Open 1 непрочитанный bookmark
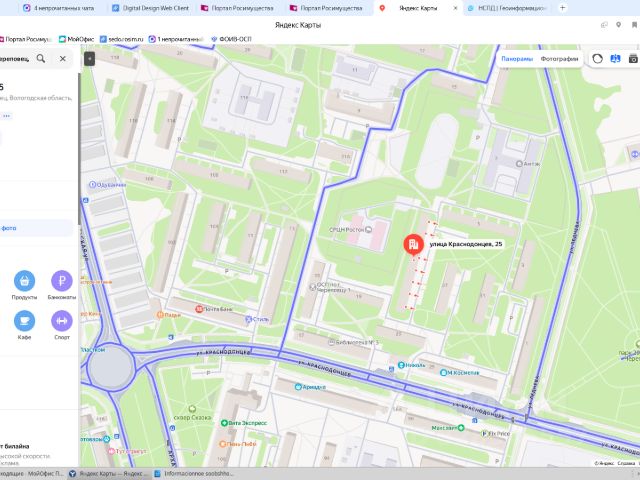The height and width of the screenshot is (480, 640). click(x=176, y=39)
